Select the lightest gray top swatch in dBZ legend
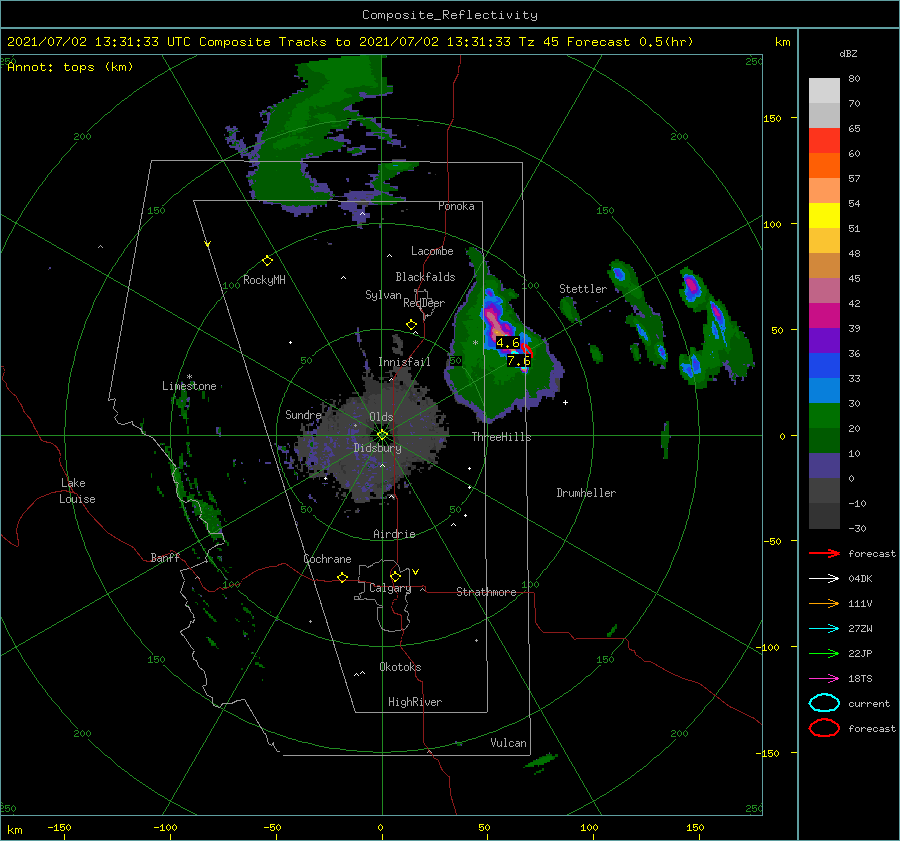Viewport: 900px width, 841px height. [824, 91]
